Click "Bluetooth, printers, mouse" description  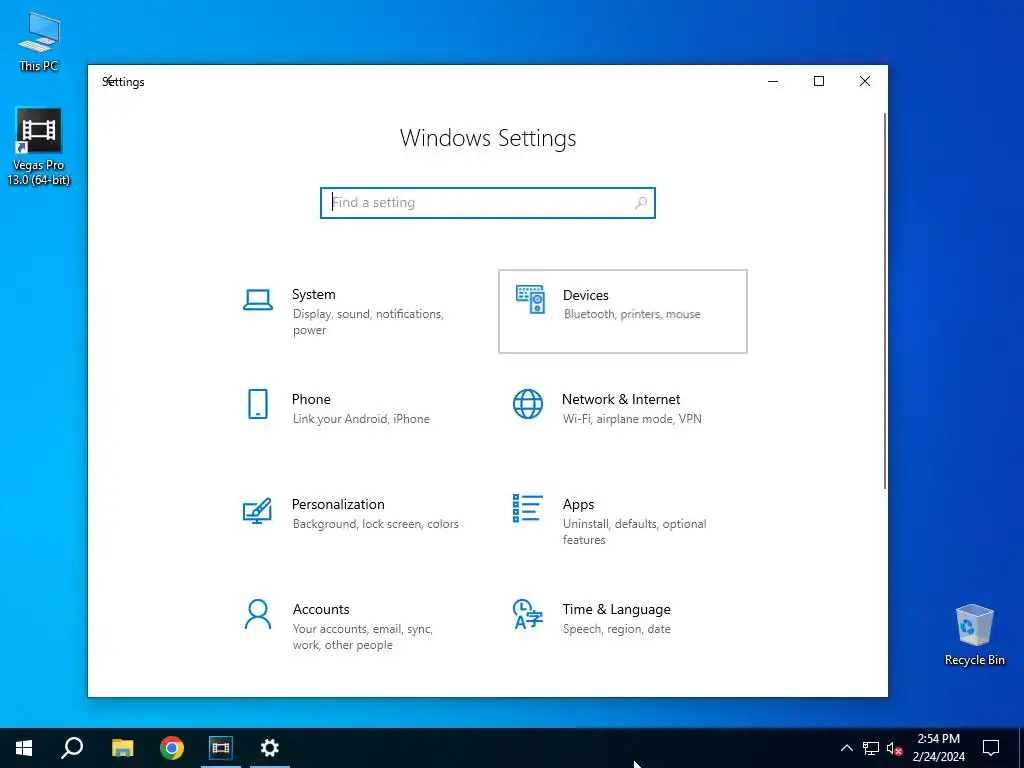[x=632, y=314]
